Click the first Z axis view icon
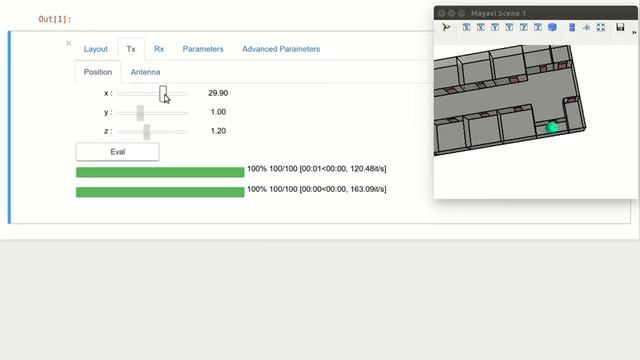This screenshot has height=360, width=640. [523, 27]
